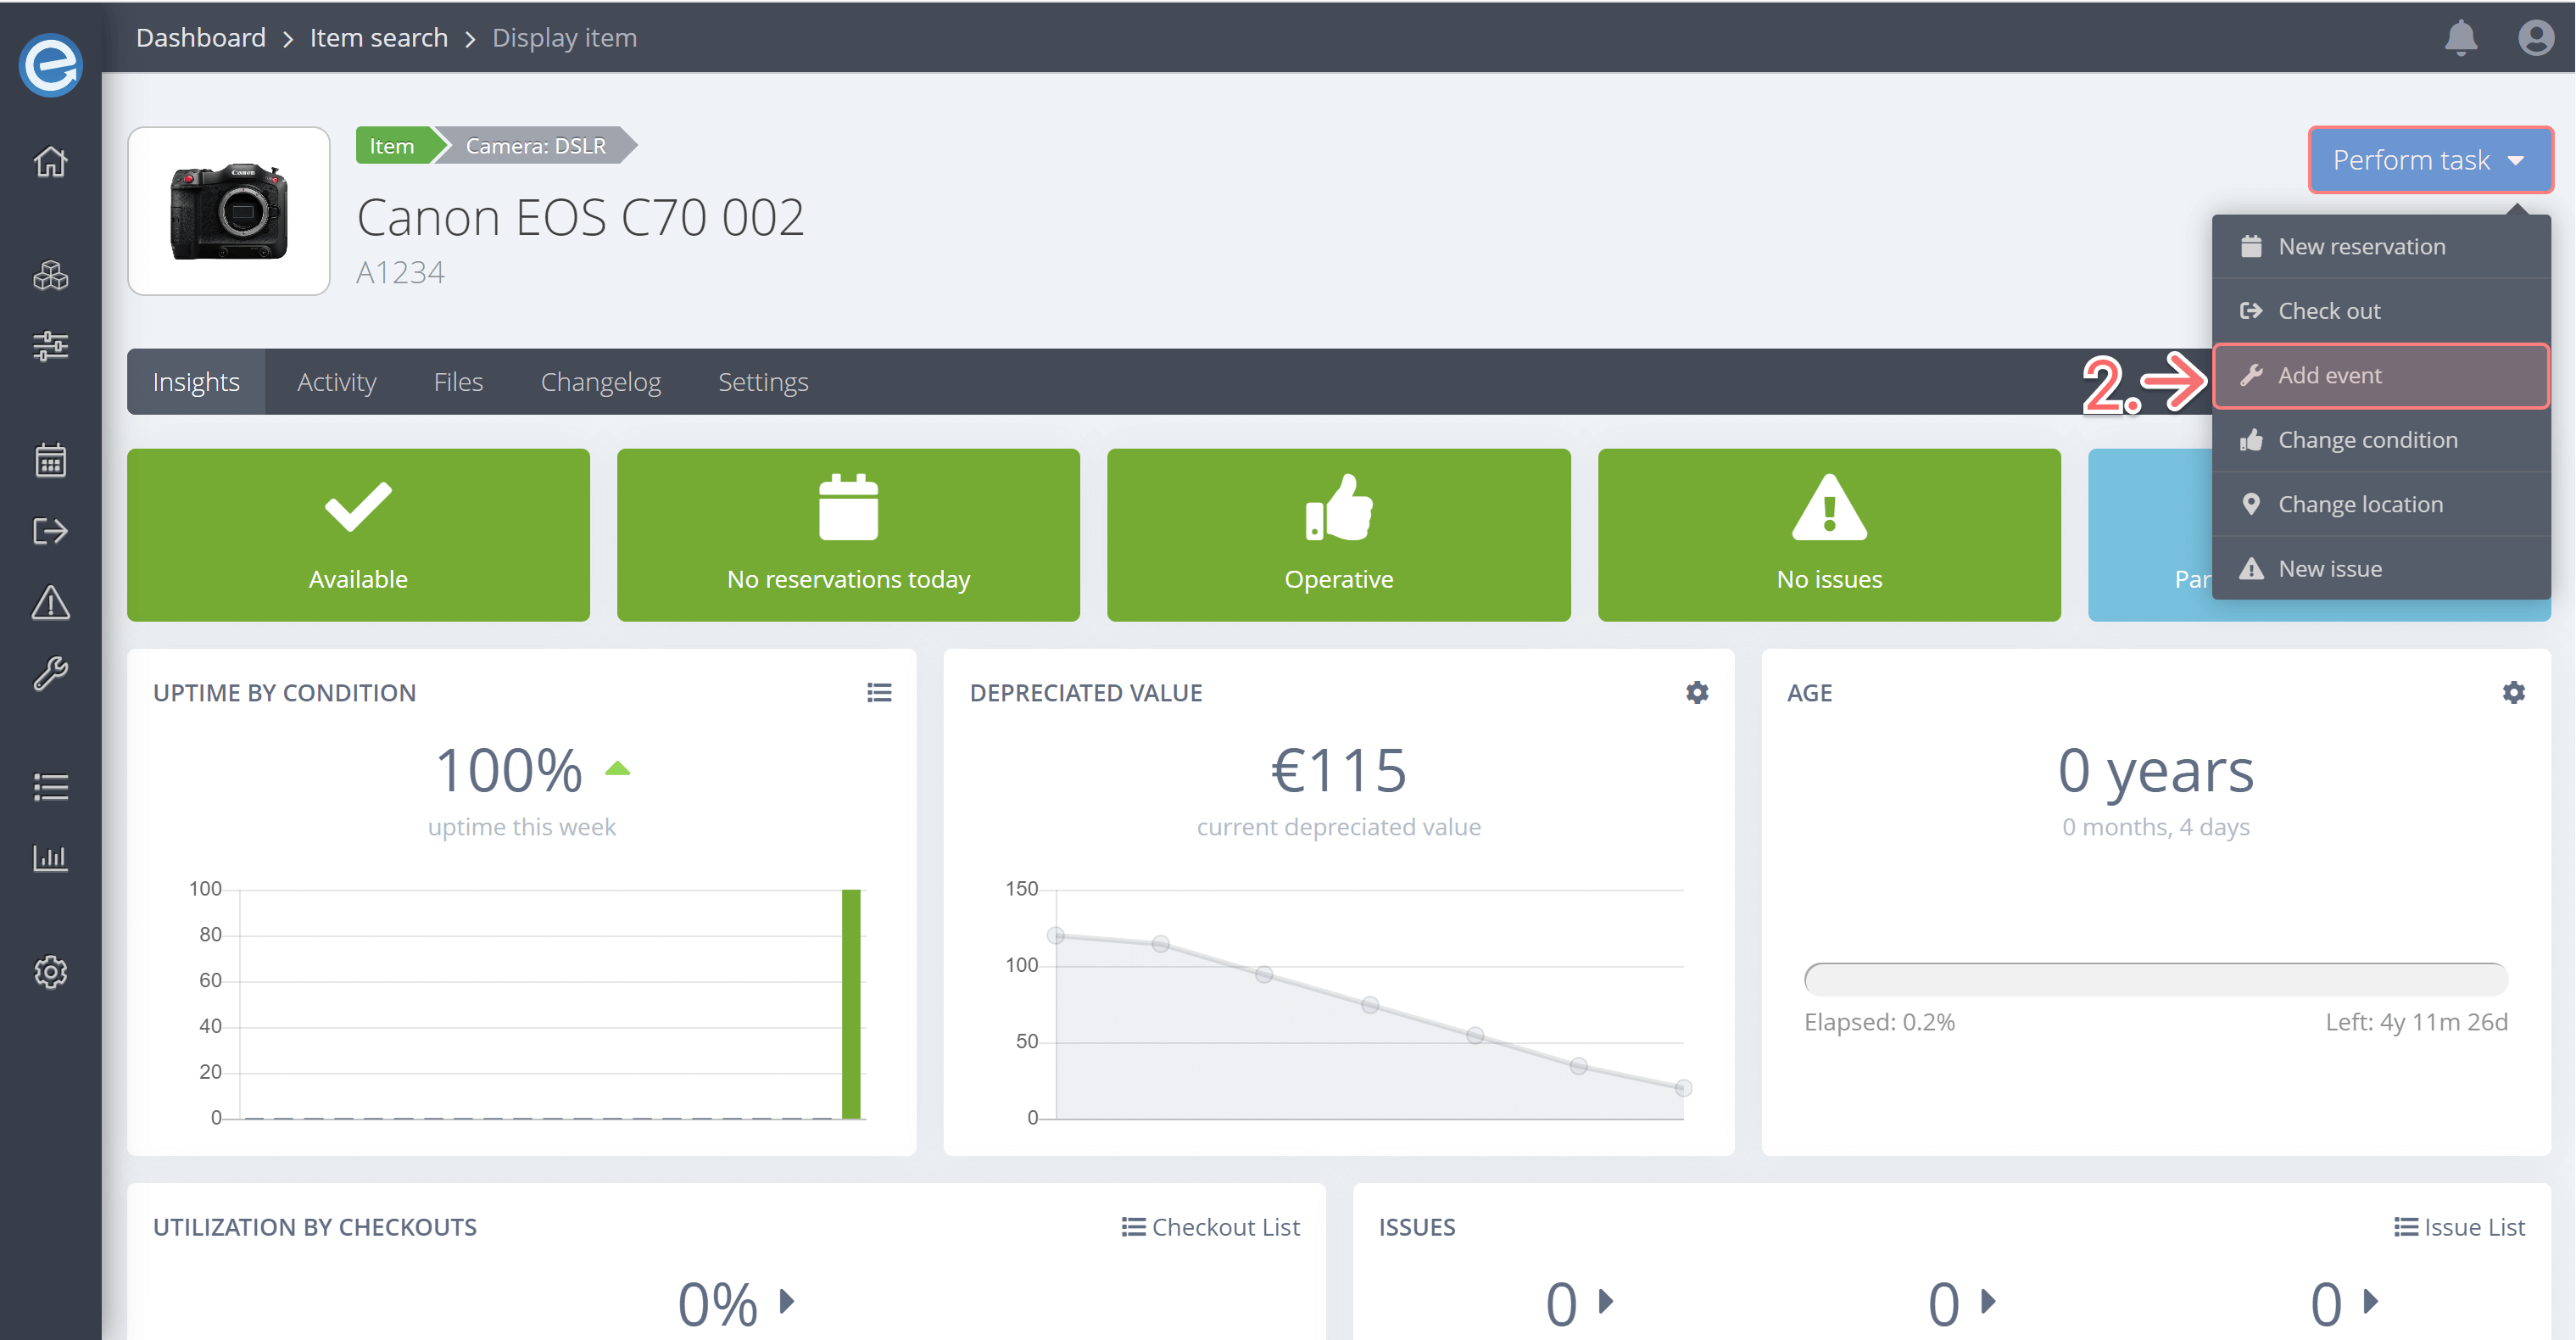Switch to the Files tab
Image resolution: width=2576 pixels, height=1340 pixels.
pos(458,382)
